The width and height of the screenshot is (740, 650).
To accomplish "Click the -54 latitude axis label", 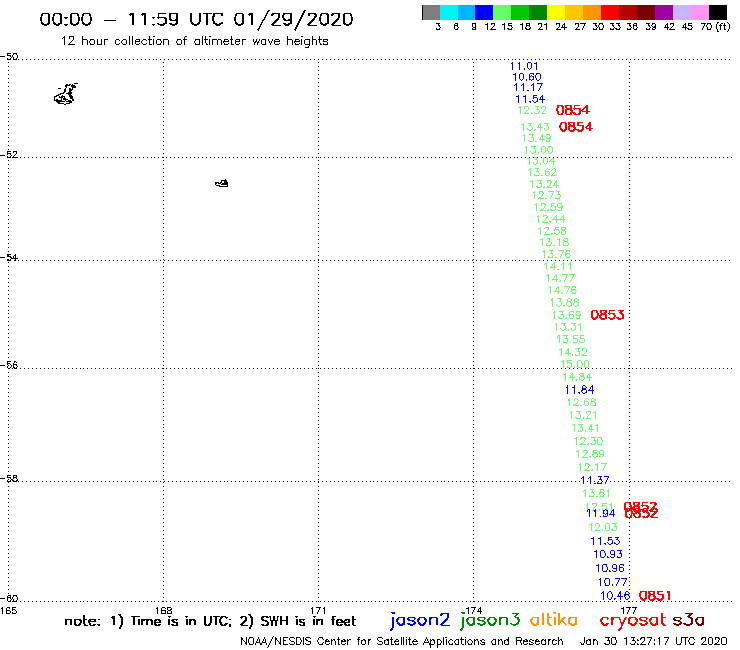I will click(9, 257).
